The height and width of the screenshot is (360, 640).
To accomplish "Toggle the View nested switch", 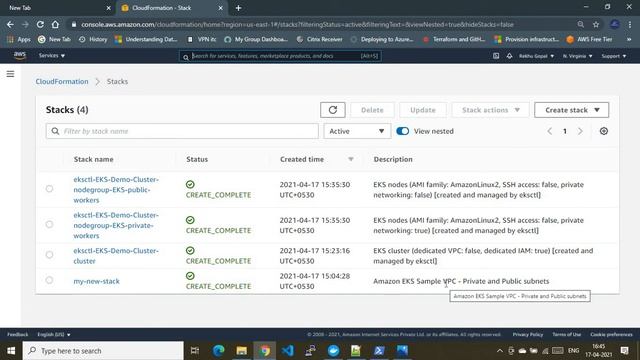I will [x=402, y=131].
